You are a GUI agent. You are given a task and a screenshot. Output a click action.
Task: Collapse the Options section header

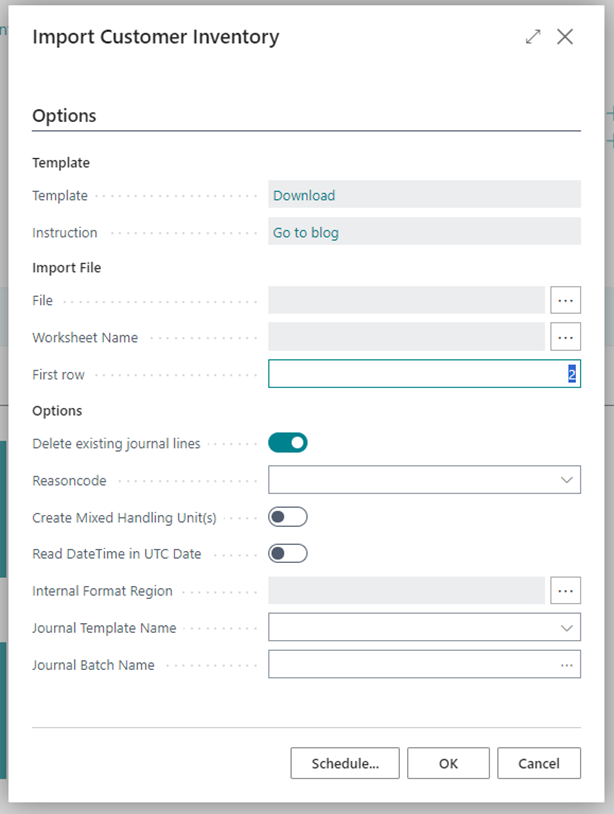click(64, 116)
